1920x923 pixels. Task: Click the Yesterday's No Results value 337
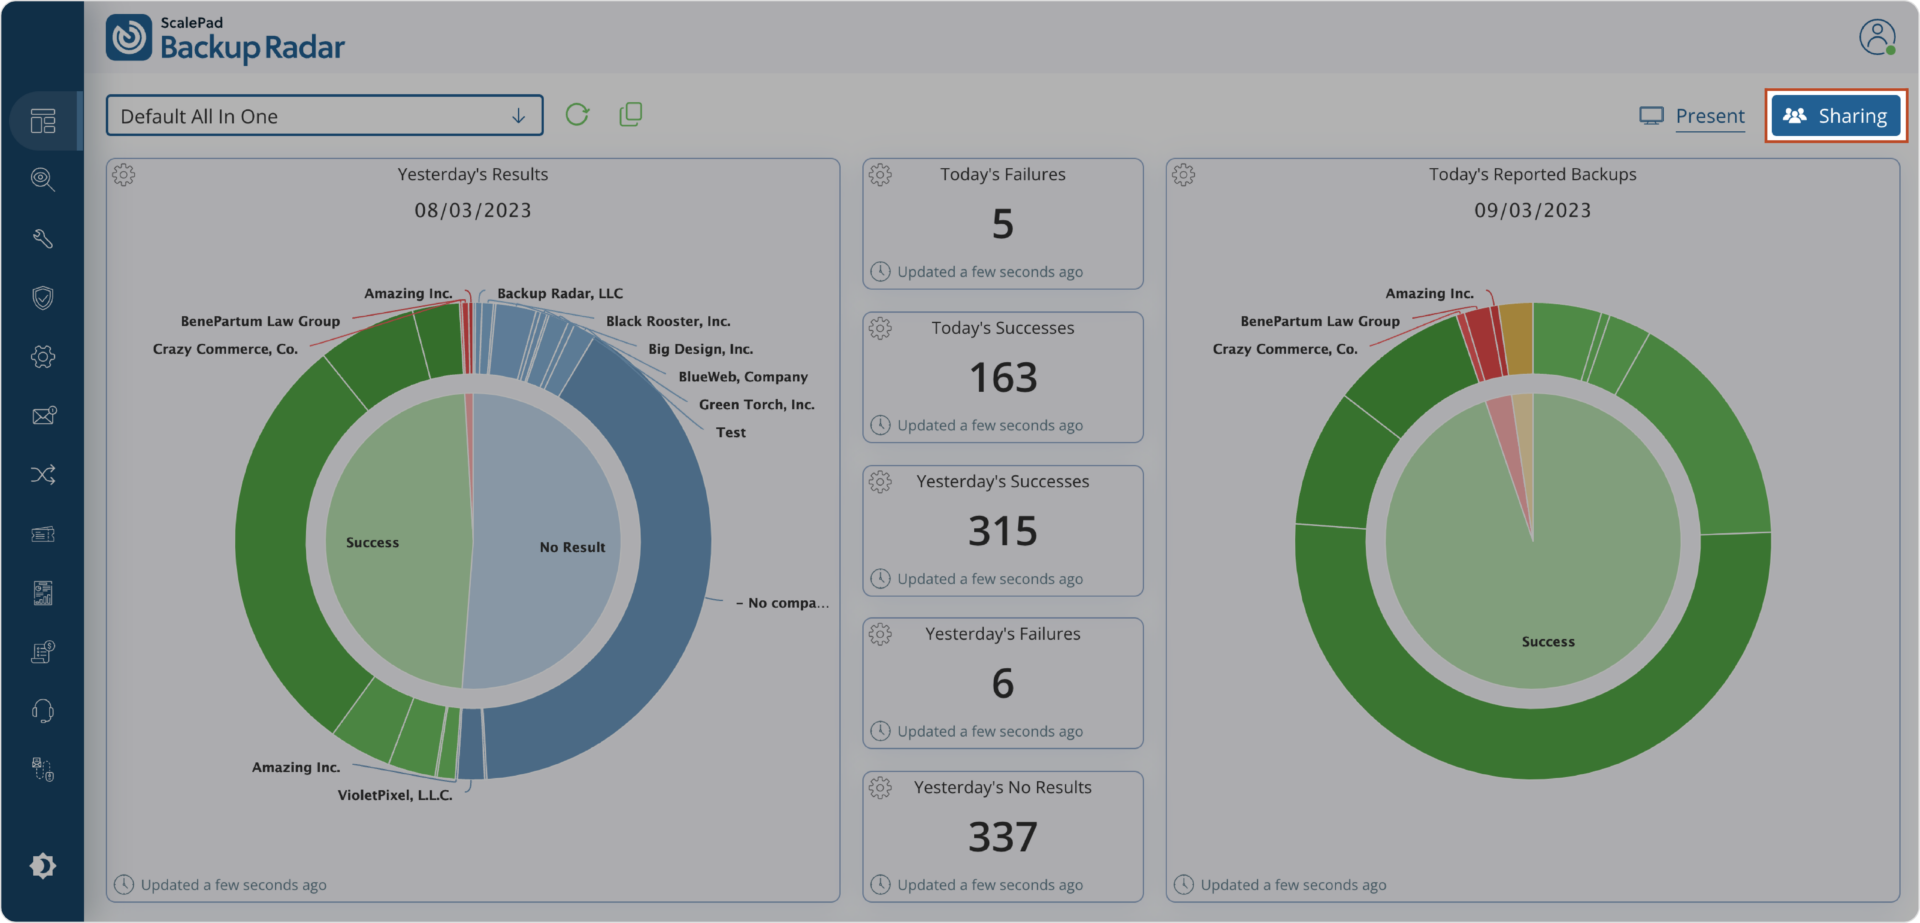click(1003, 837)
